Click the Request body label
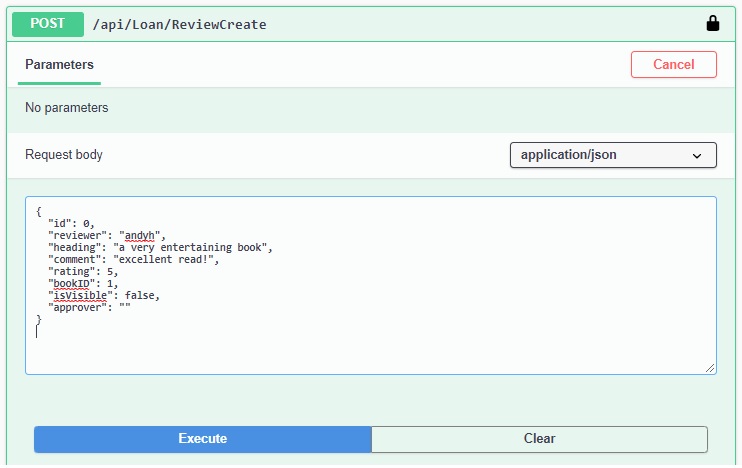 pos(64,155)
